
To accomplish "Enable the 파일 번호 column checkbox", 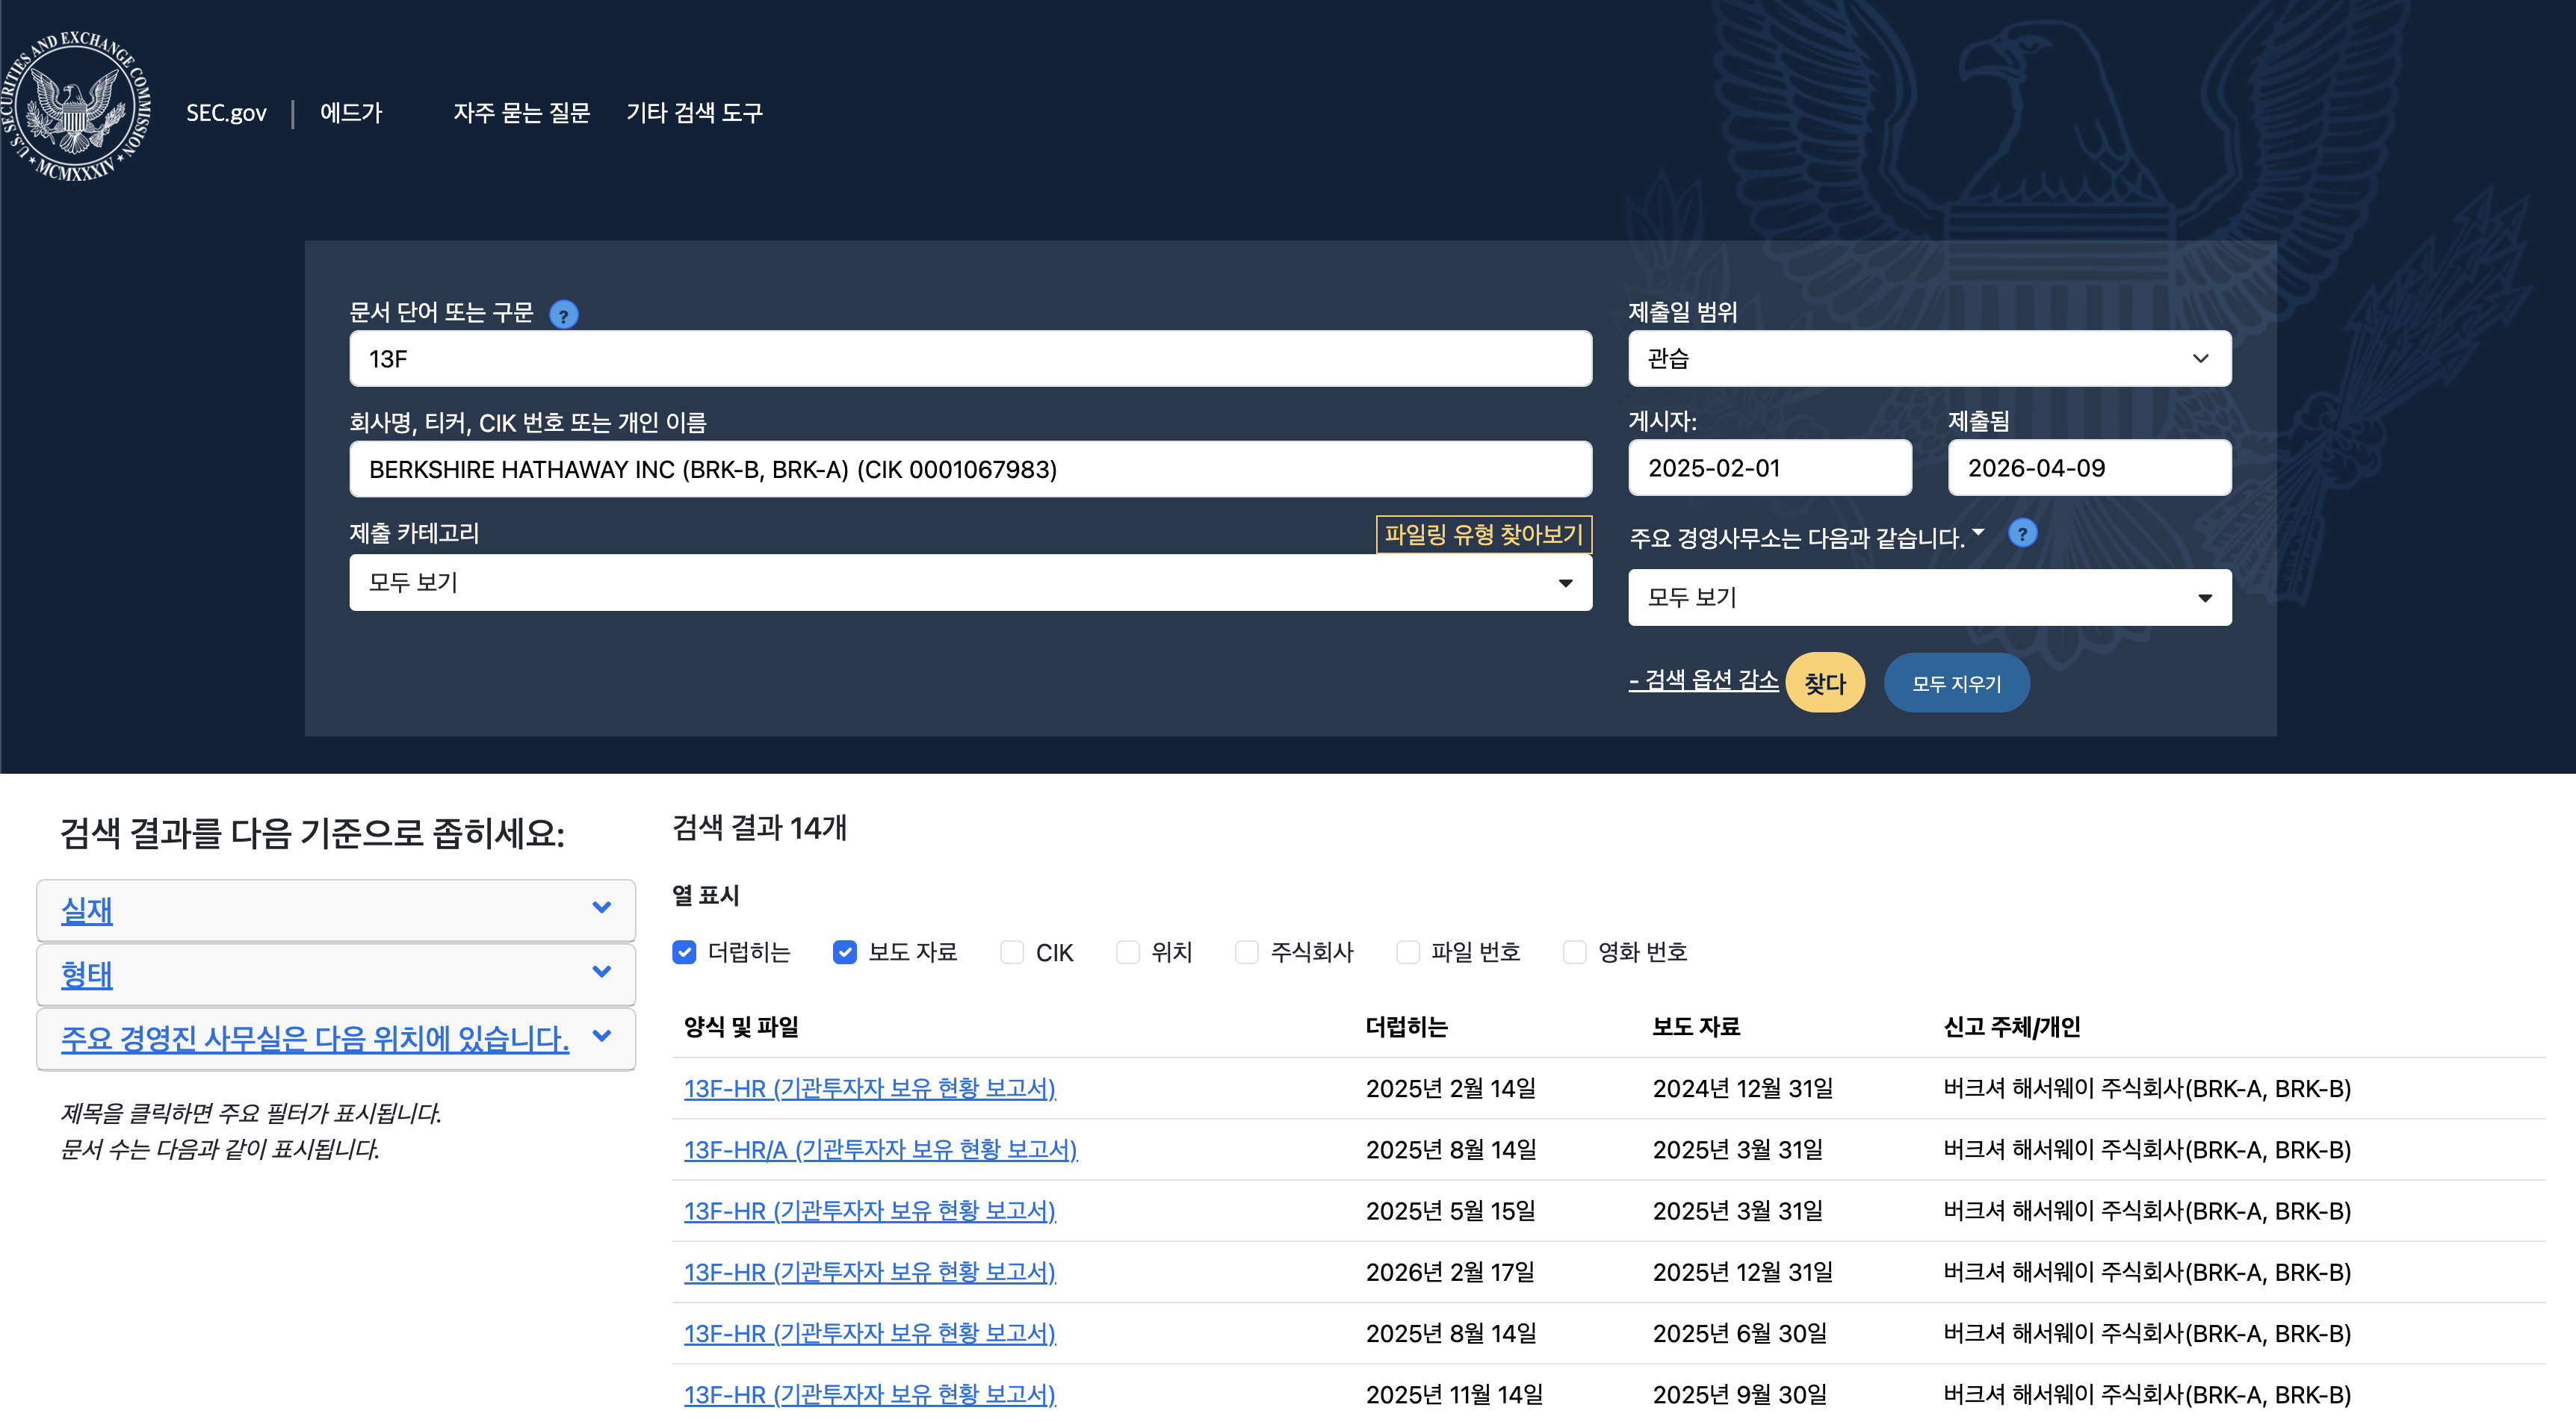I will (x=1408, y=952).
